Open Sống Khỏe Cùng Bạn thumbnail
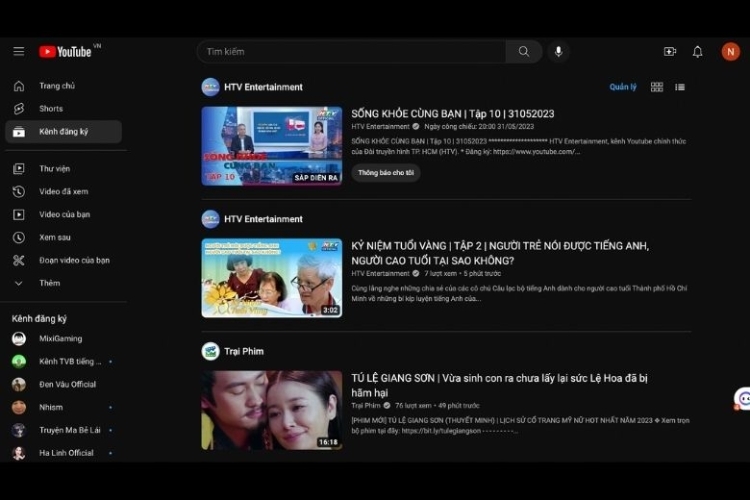This screenshot has width=750, height=500. (x=272, y=146)
